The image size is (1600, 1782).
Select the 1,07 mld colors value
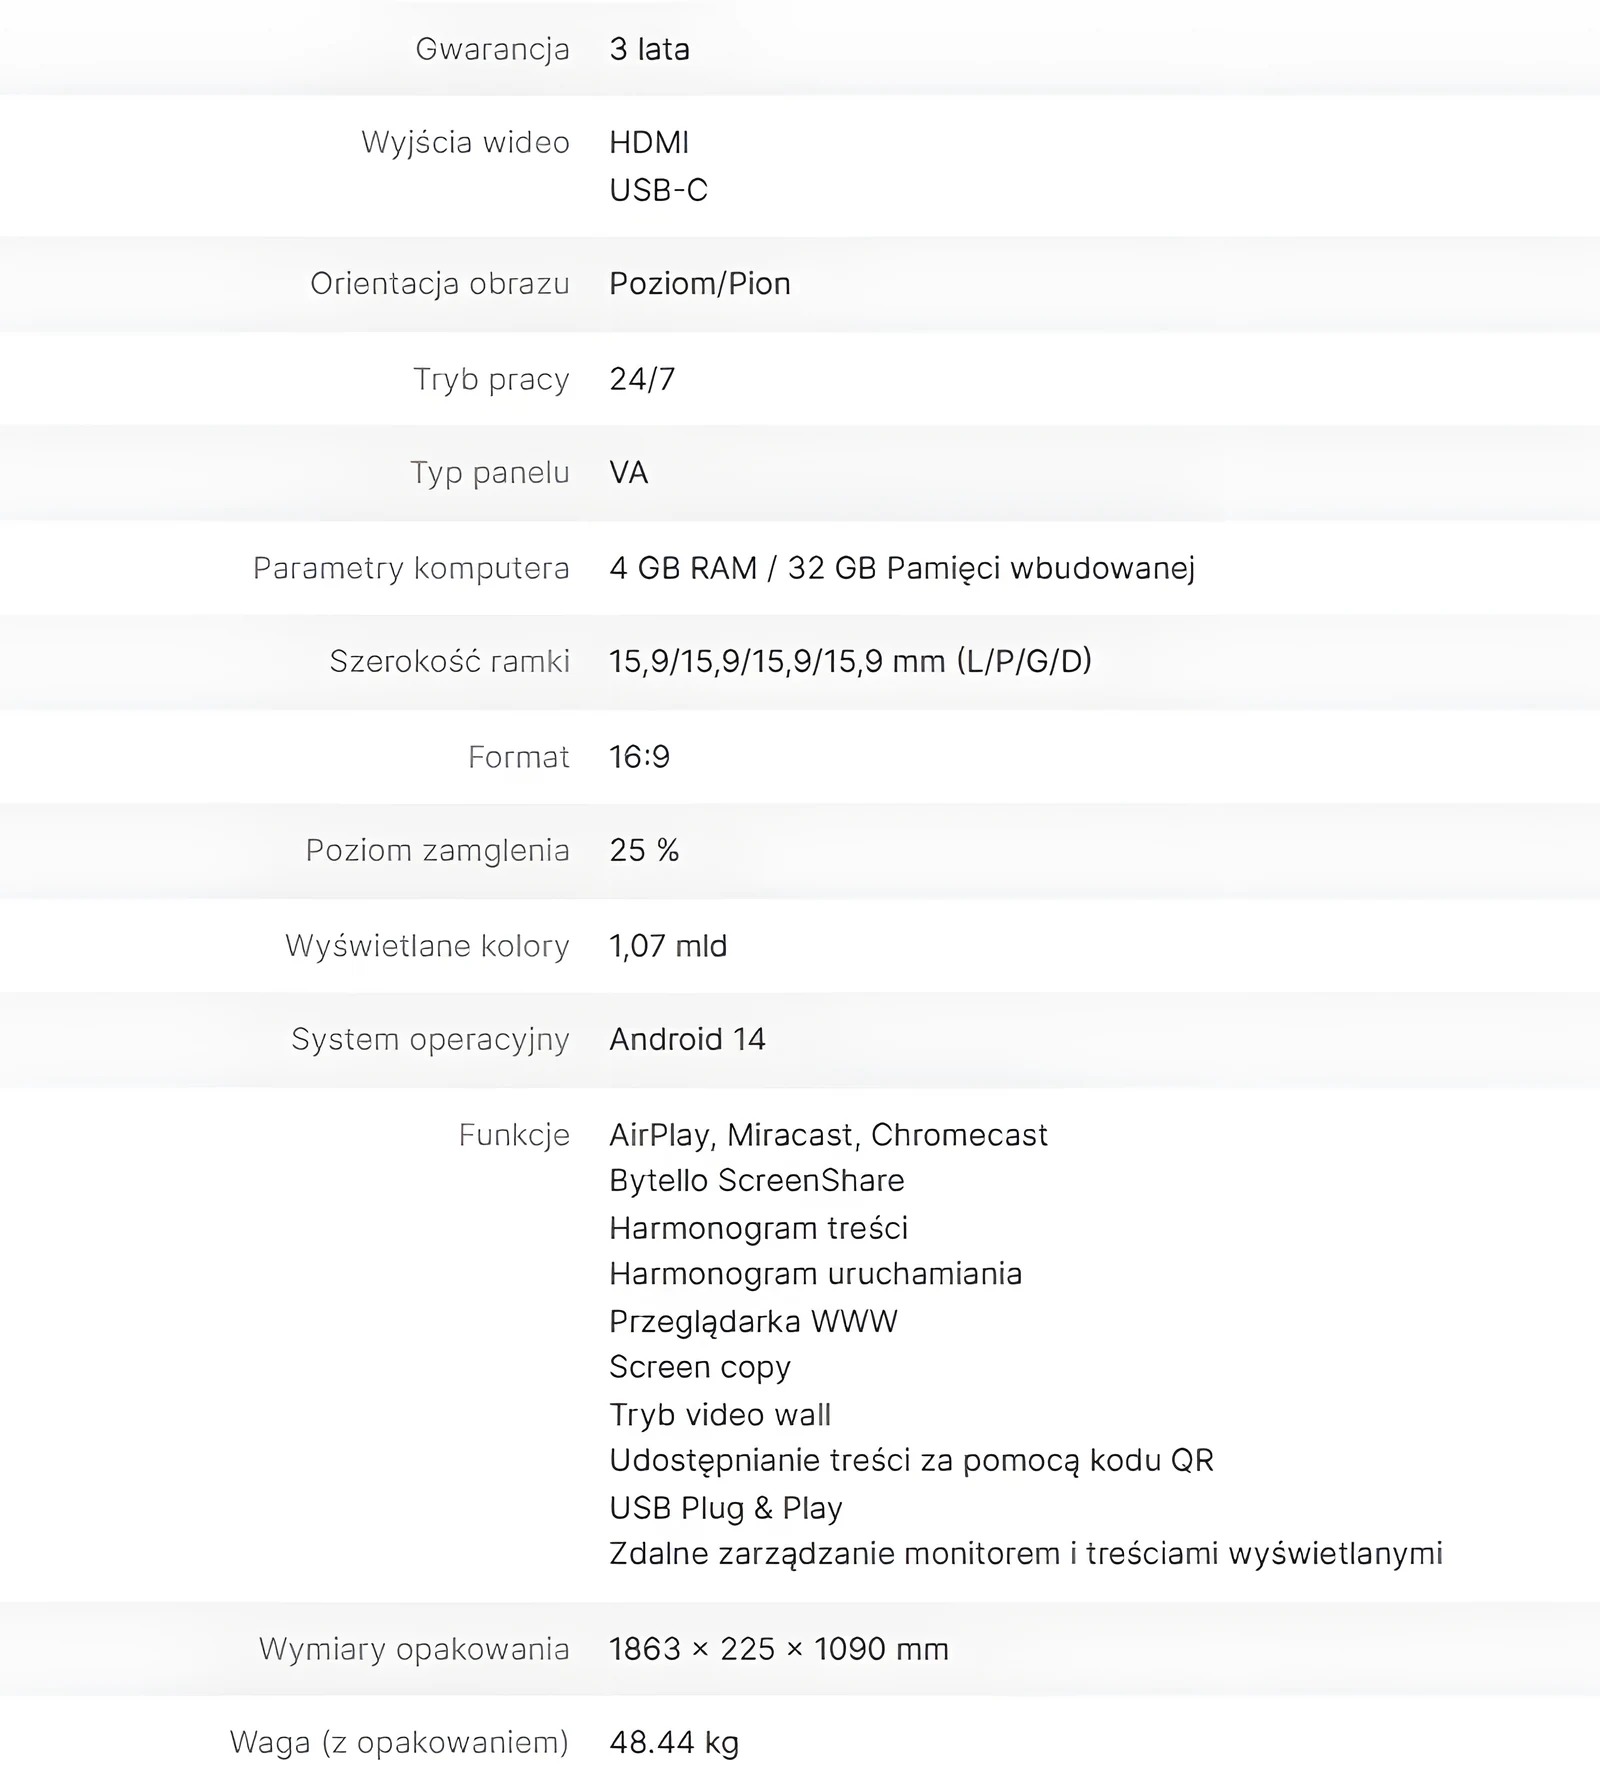click(668, 946)
